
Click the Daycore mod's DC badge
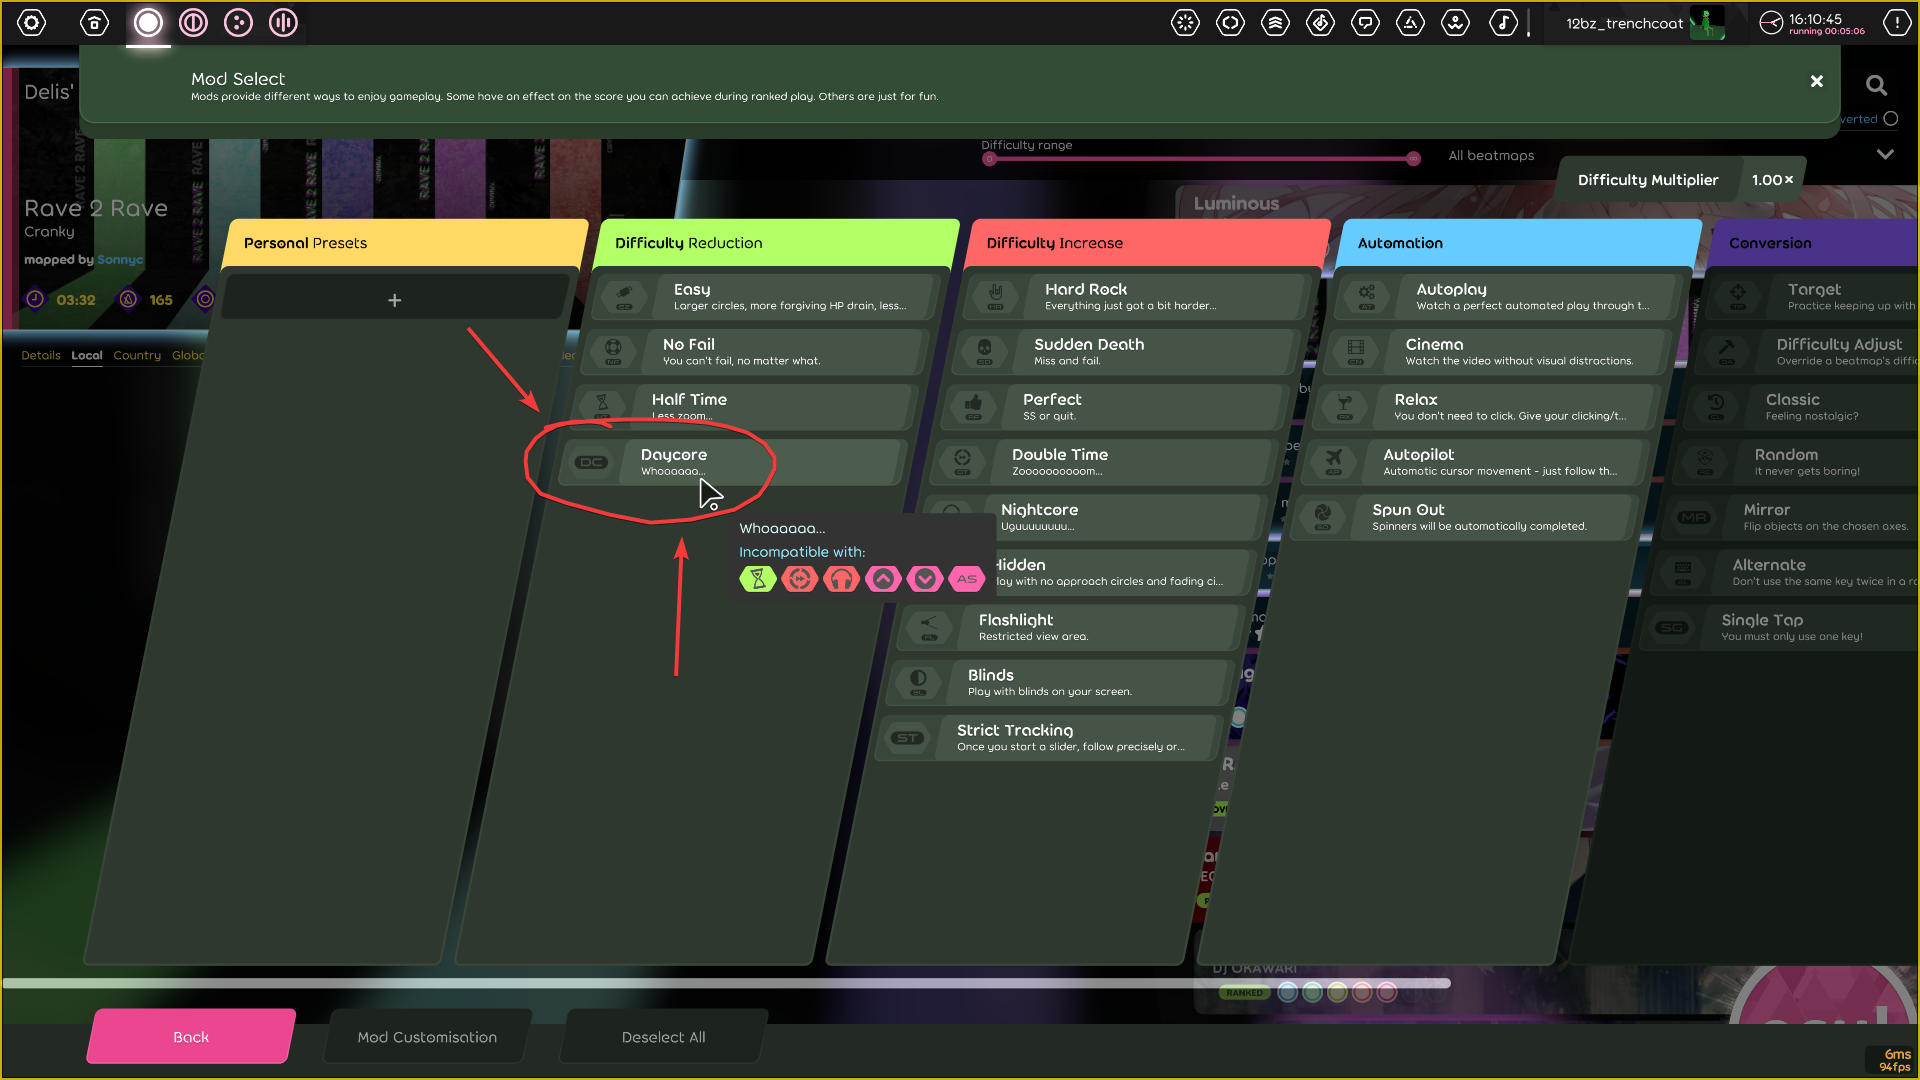(x=592, y=462)
